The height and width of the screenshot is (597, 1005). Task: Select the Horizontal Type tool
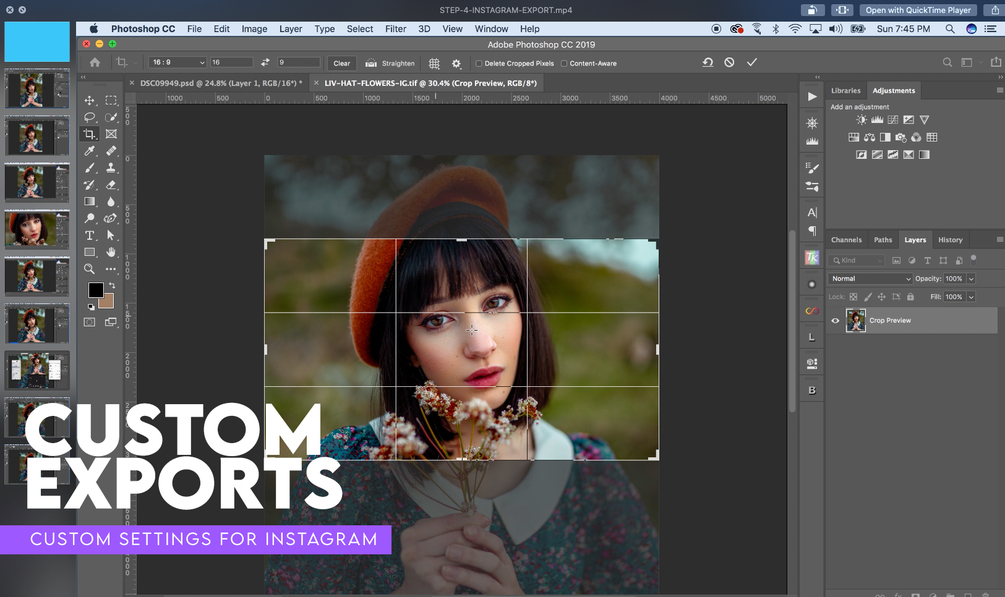click(90, 235)
